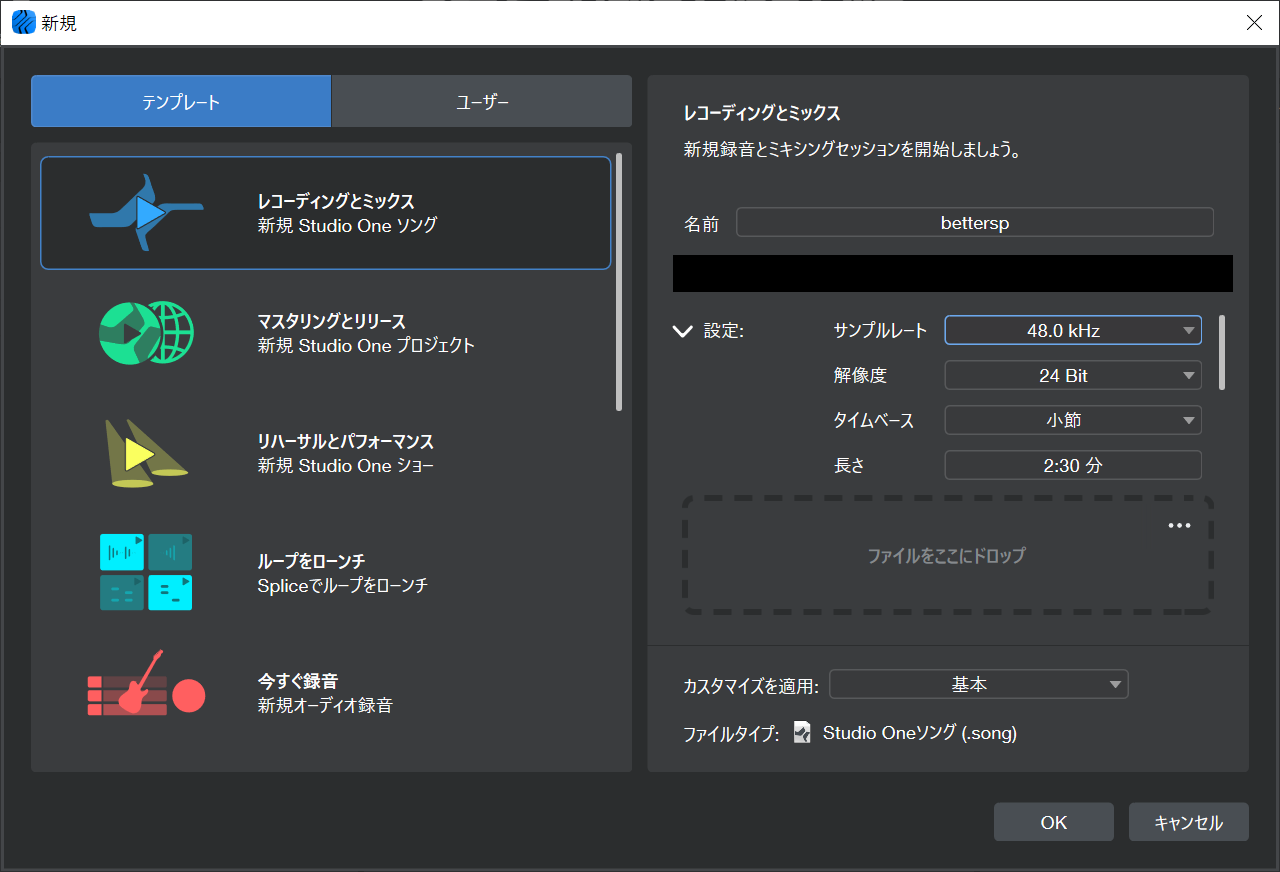Confirm with the OK button
Image resolution: width=1280 pixels, height=872 pixels.
[1054, 822]
